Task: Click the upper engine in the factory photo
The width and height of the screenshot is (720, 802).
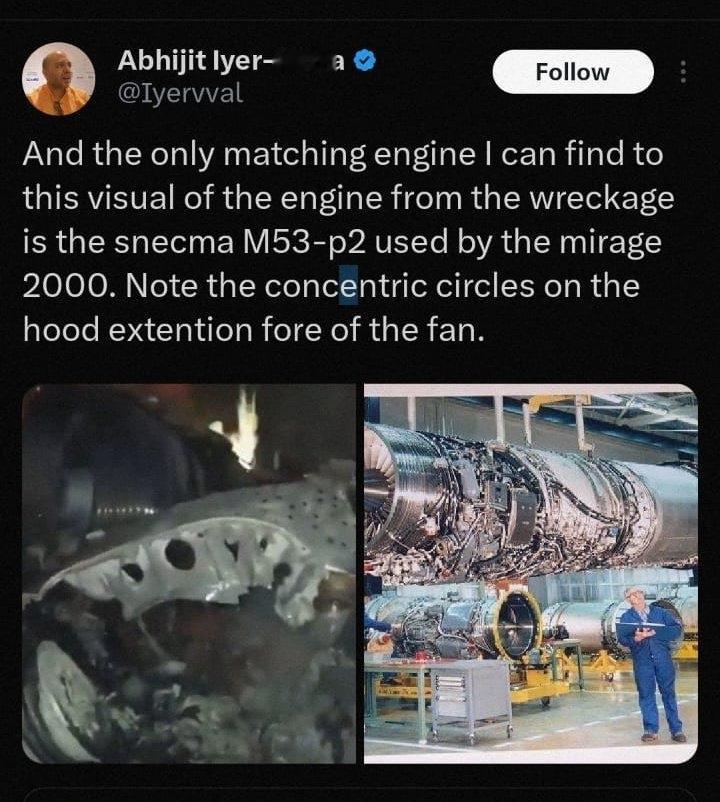Action: pos(532,504)
